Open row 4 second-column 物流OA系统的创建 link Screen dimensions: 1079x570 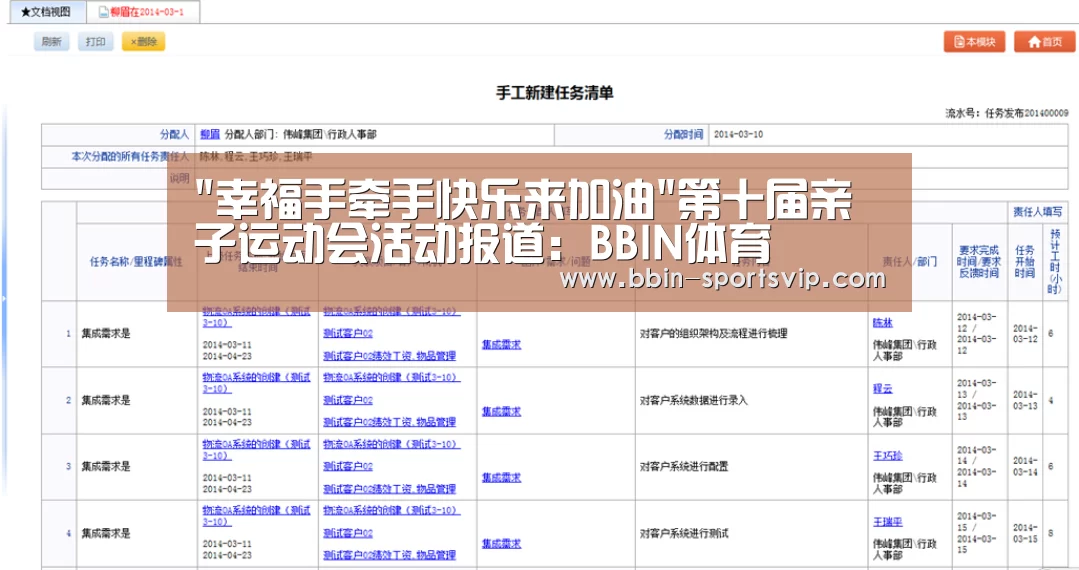pyautogui.click(x=256, y=516)
